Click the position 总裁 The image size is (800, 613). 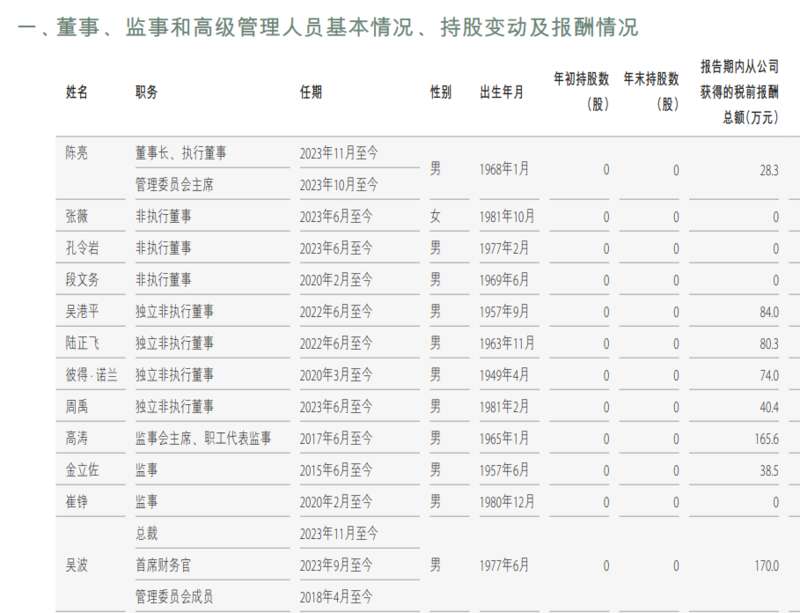point(146,533)
